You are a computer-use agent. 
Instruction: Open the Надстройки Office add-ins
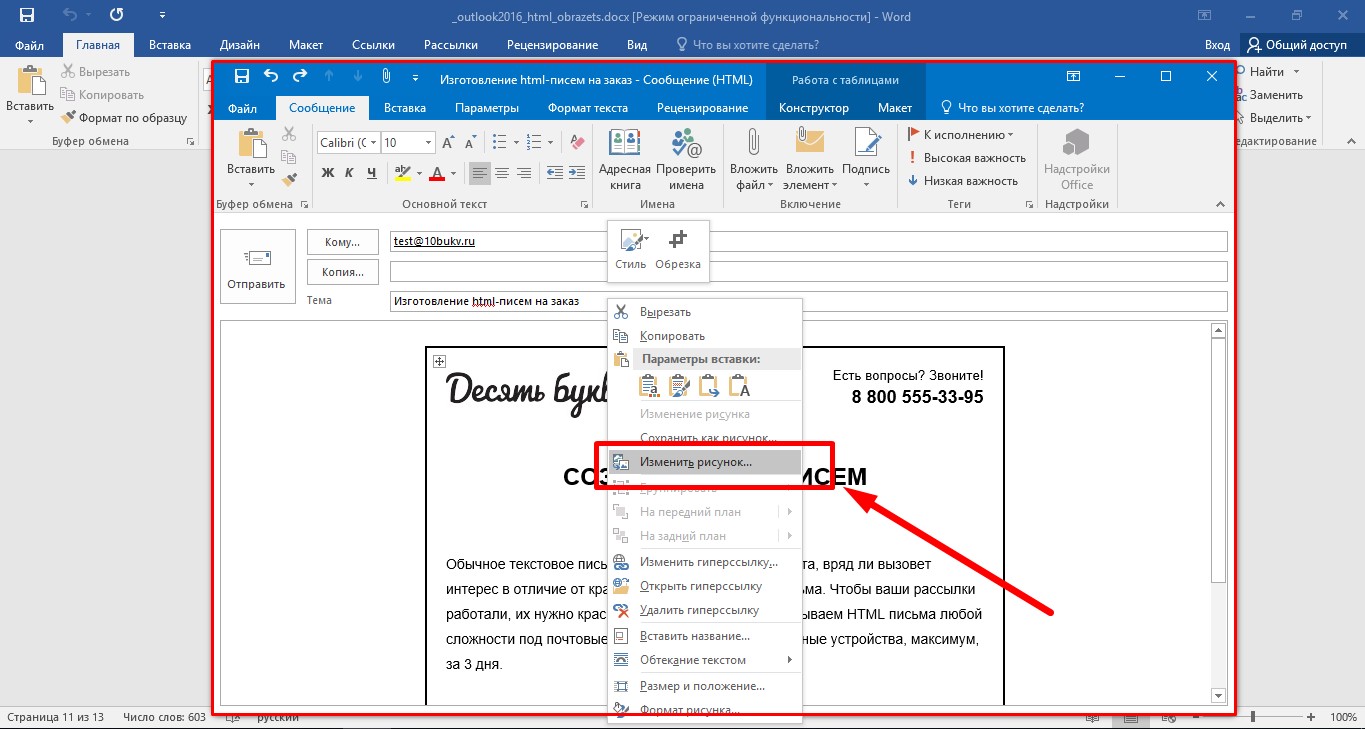(1076, 159)
